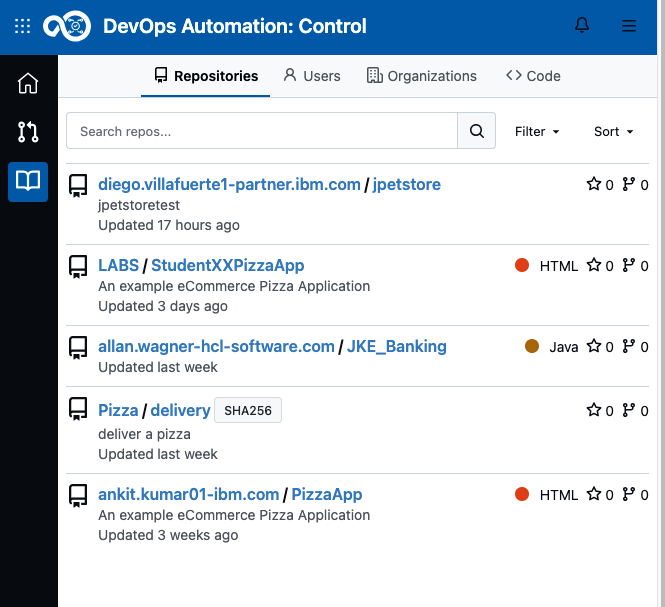This screenshot has width=665, height=607.
Task: Click the star icon on jpetstore row
Action: 594,184
